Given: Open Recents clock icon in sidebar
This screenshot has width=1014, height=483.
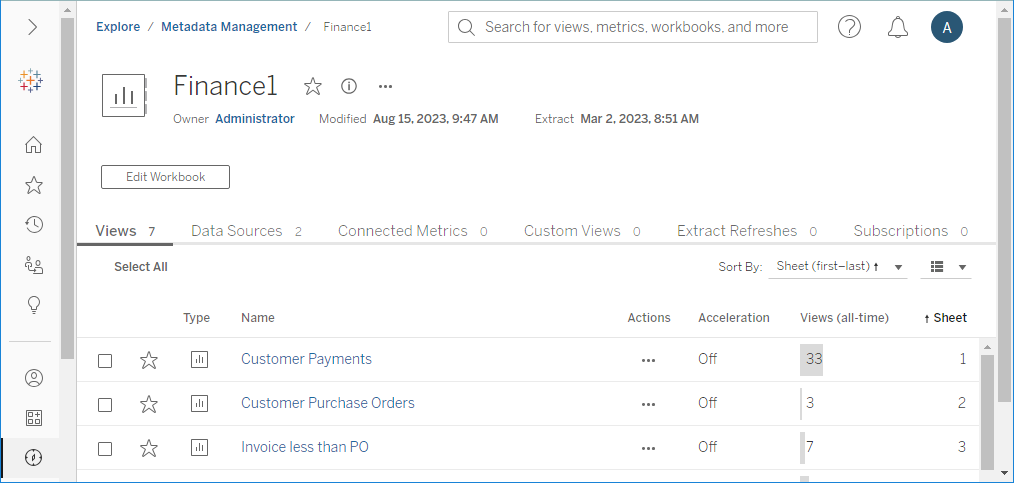Looking at the screenshot, I should [x=33, y=225].
